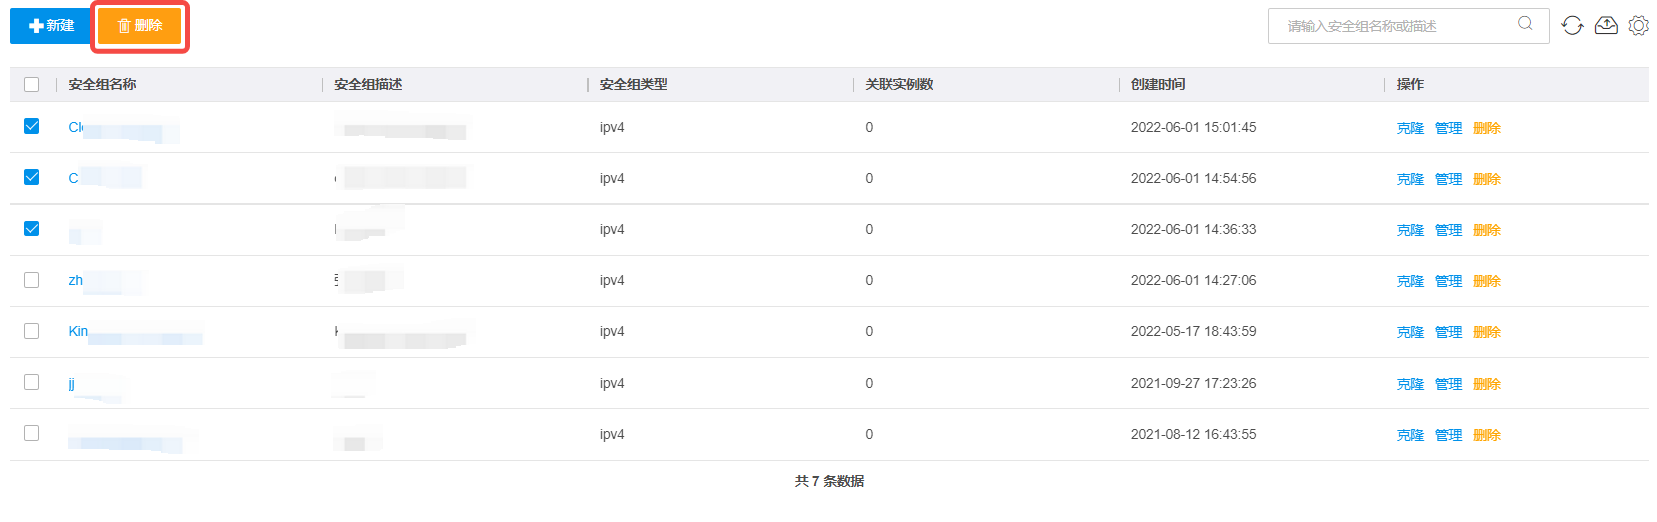Click the 创建时间 column header
Image resolution: width=1657 pixels, height=522 pixels.
[1158, 85]
